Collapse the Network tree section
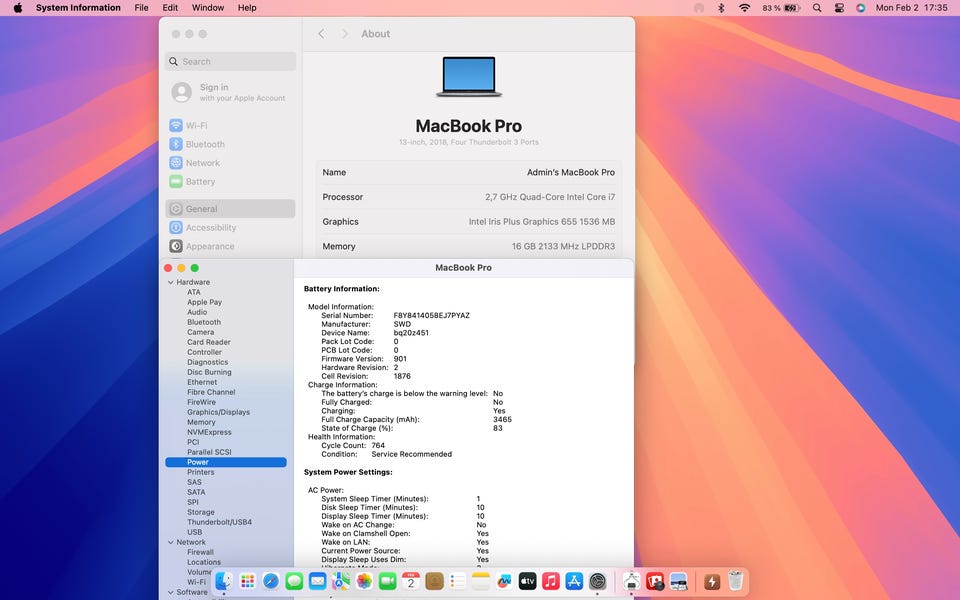 tap(169, 542)
